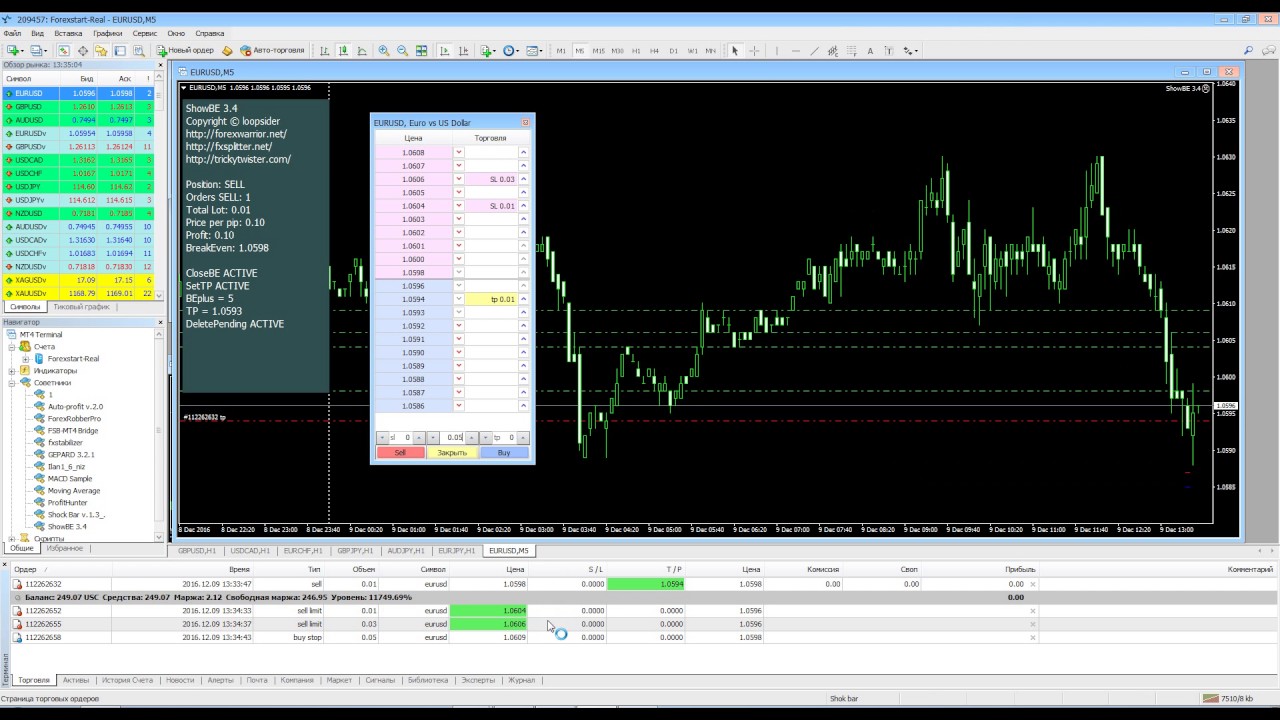Screen dimensions: 1280x720
Task: Switch to M30 timeframe
Action: (x=618, y=50)
